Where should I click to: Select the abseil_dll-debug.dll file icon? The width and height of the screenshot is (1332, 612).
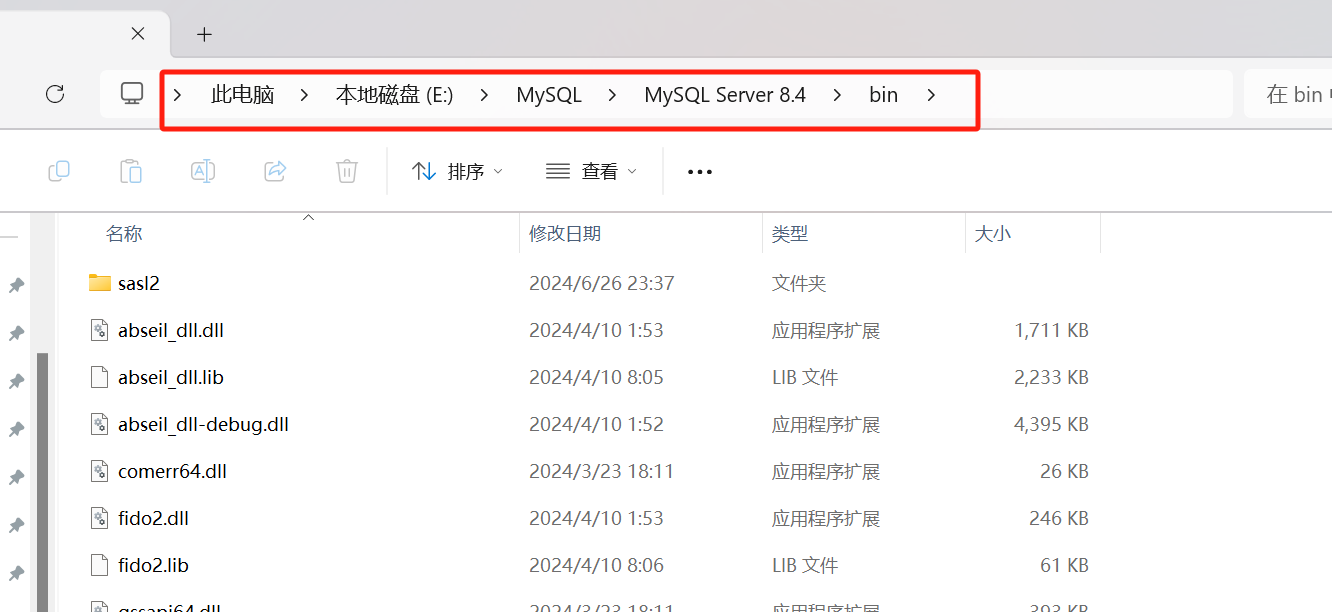(99, 424)
